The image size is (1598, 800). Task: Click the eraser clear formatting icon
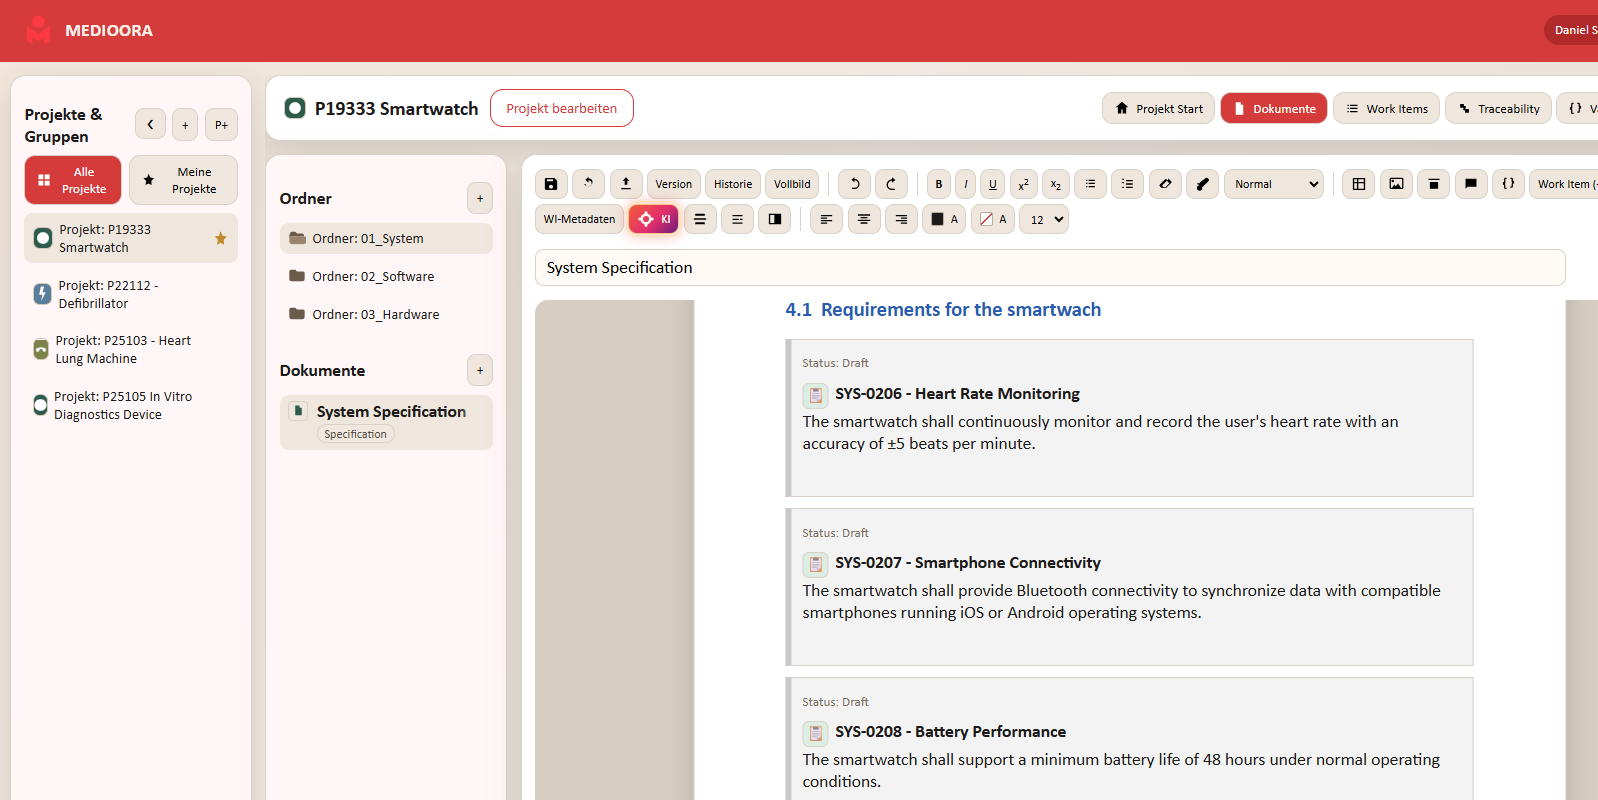click(1165, 184)
